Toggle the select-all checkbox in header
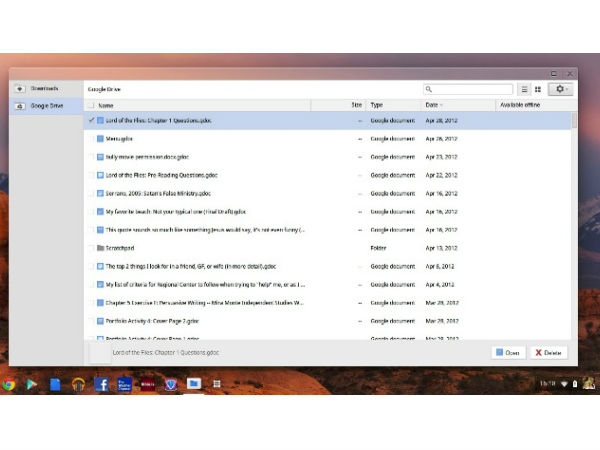 tap(91, 105)
